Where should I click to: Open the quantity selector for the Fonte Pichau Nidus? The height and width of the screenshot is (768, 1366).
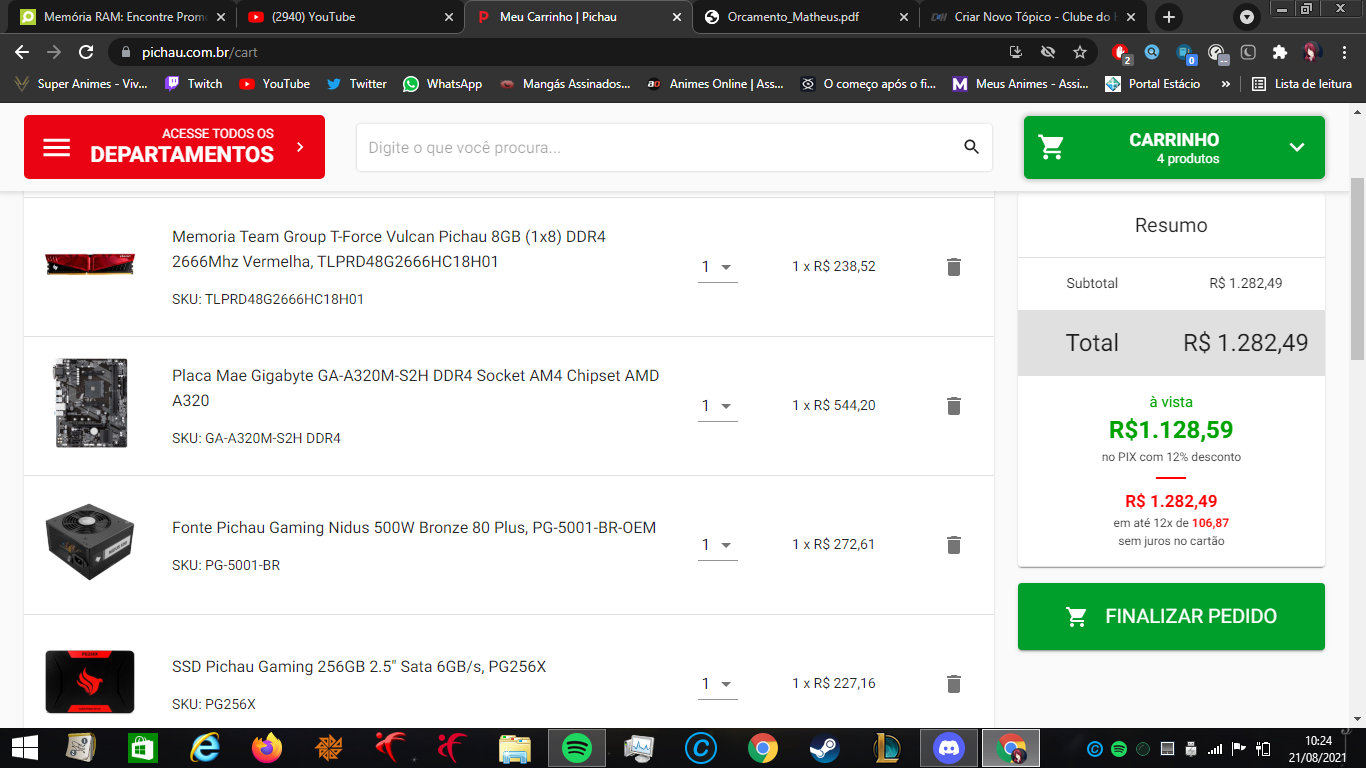[x=718, y=545]
